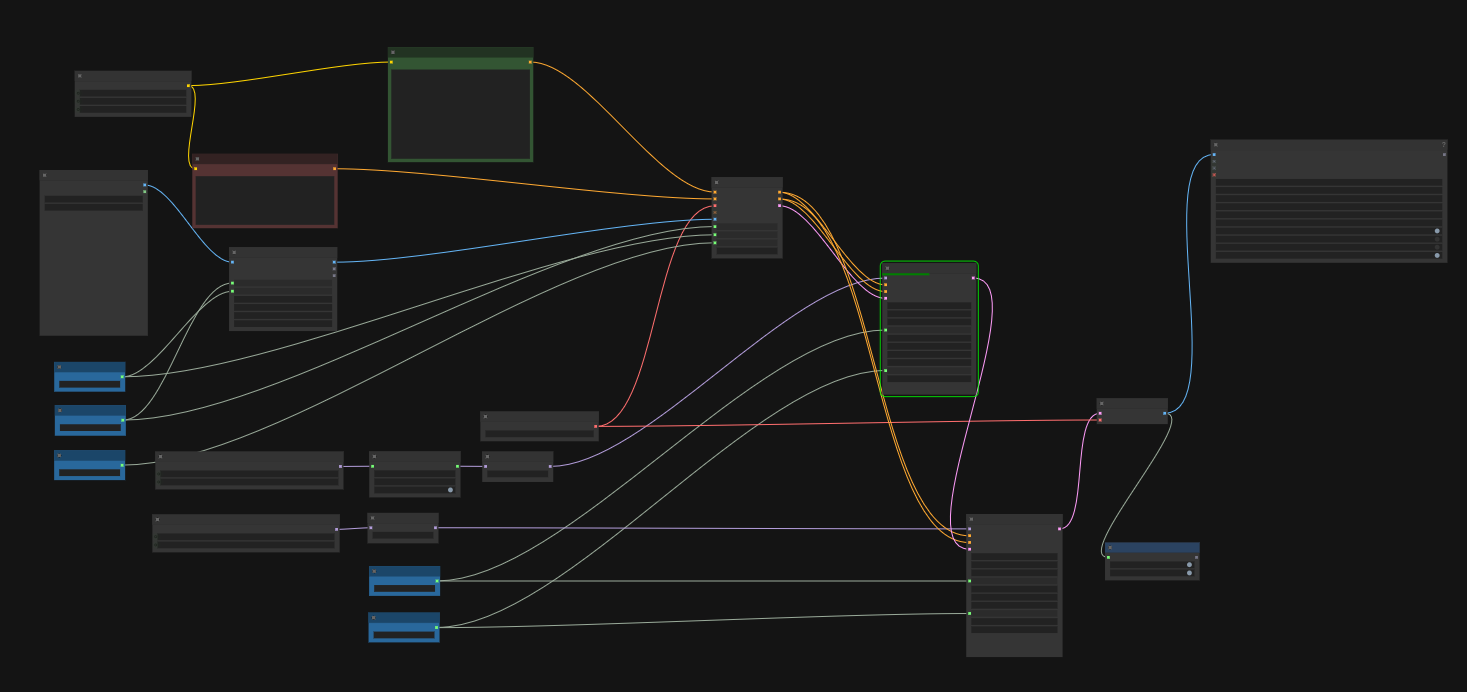Collapse the navy-header node at the bottom right
Image resolution: width=1467 pixels, height=692 pixels.
1110,548
